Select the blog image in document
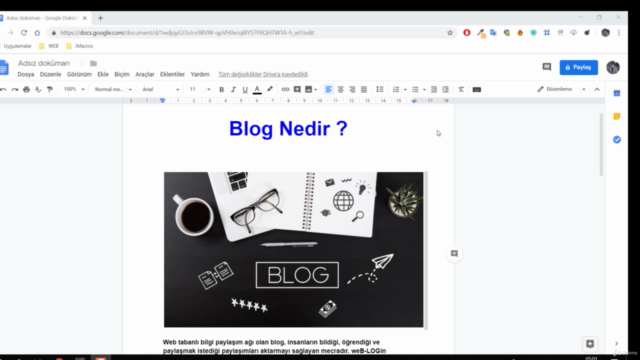Viewport: 640px width, 360px height. click(x=294, y=249)
